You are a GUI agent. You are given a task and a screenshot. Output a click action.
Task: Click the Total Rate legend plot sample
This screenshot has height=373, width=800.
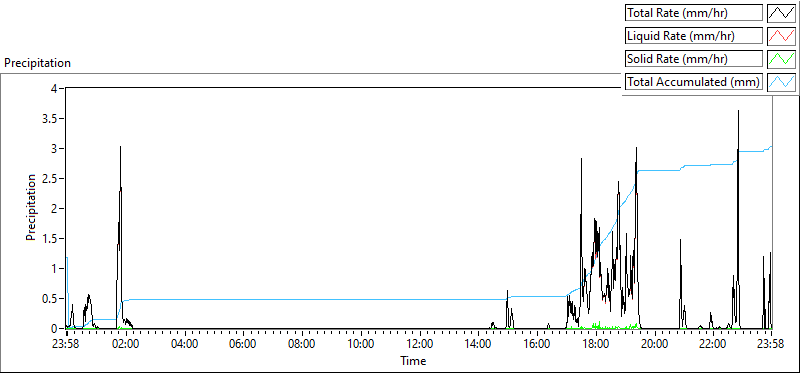[781, 13]
